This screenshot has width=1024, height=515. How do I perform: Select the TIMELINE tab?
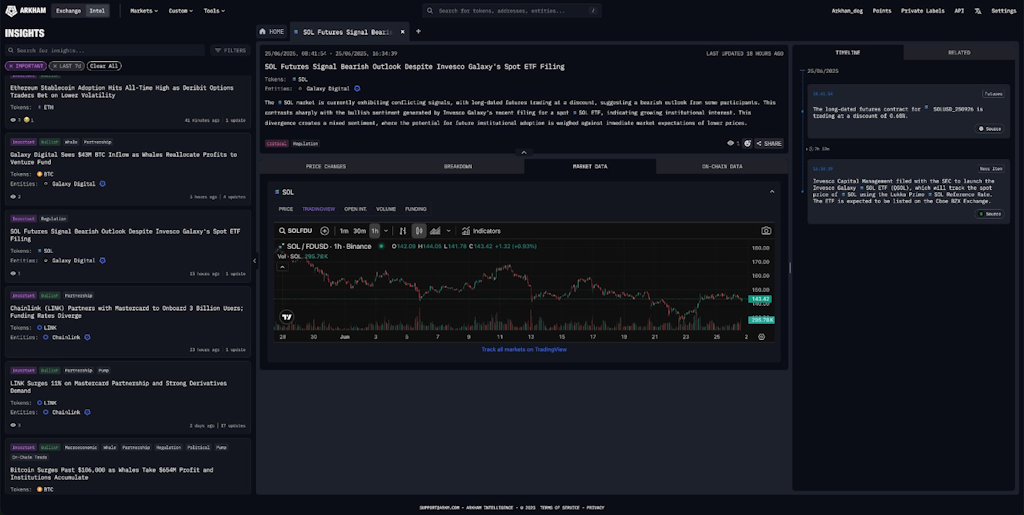(x=848, y=52)
